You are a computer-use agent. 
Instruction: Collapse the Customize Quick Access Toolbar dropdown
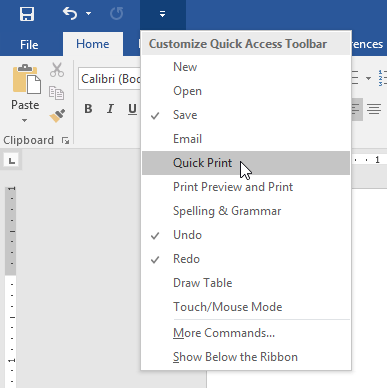click(162, 14)
